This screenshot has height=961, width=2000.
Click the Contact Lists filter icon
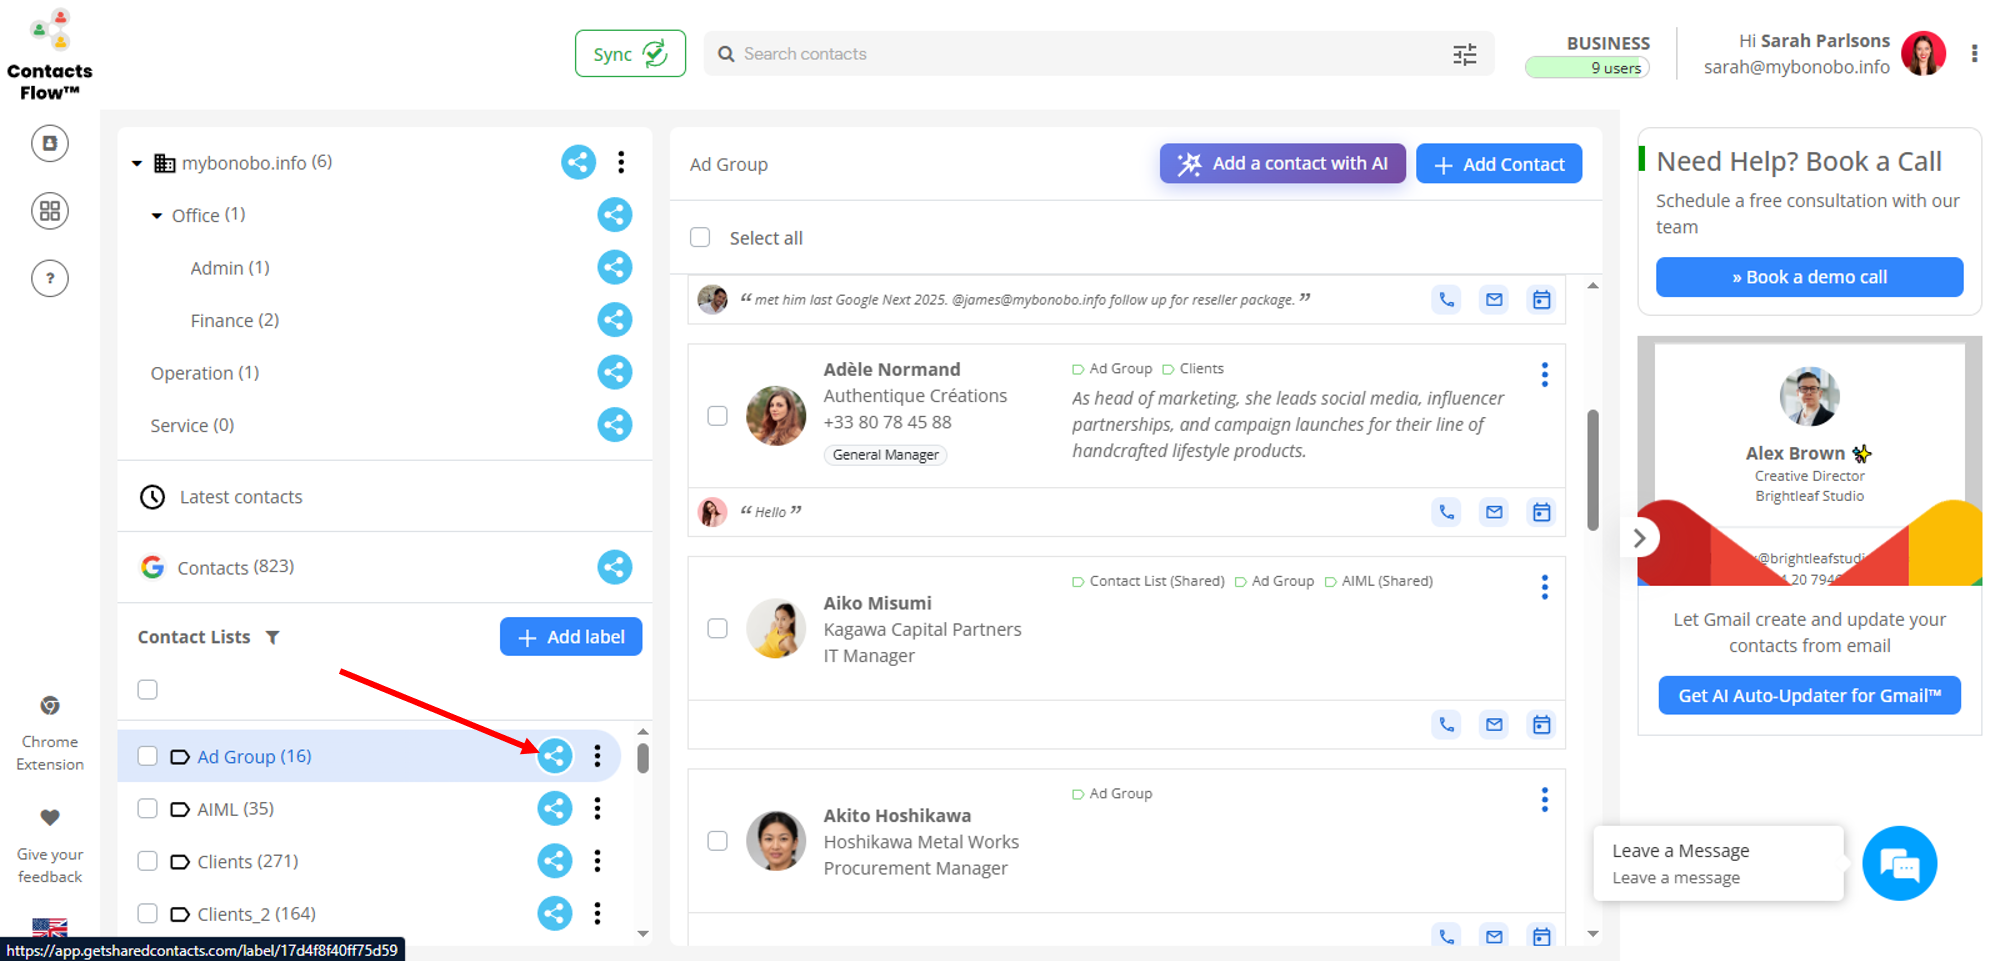pos(273,637)
